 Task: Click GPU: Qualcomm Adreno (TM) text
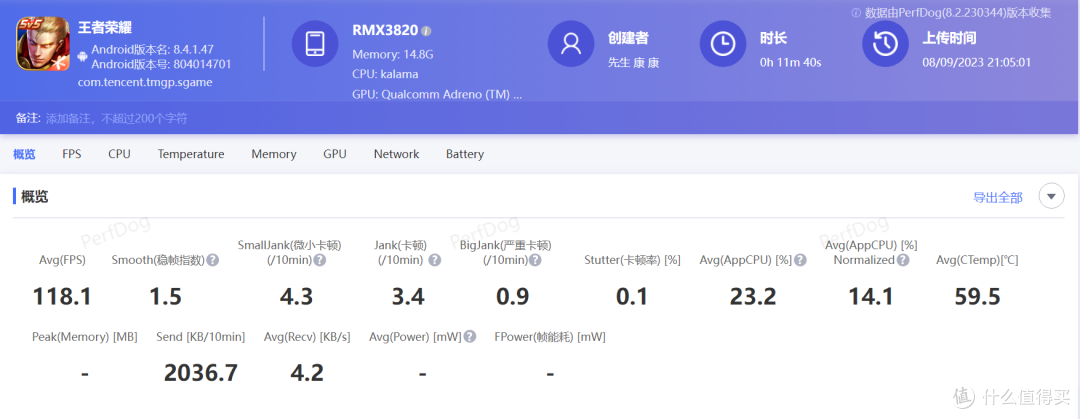(x=437, y=94)
